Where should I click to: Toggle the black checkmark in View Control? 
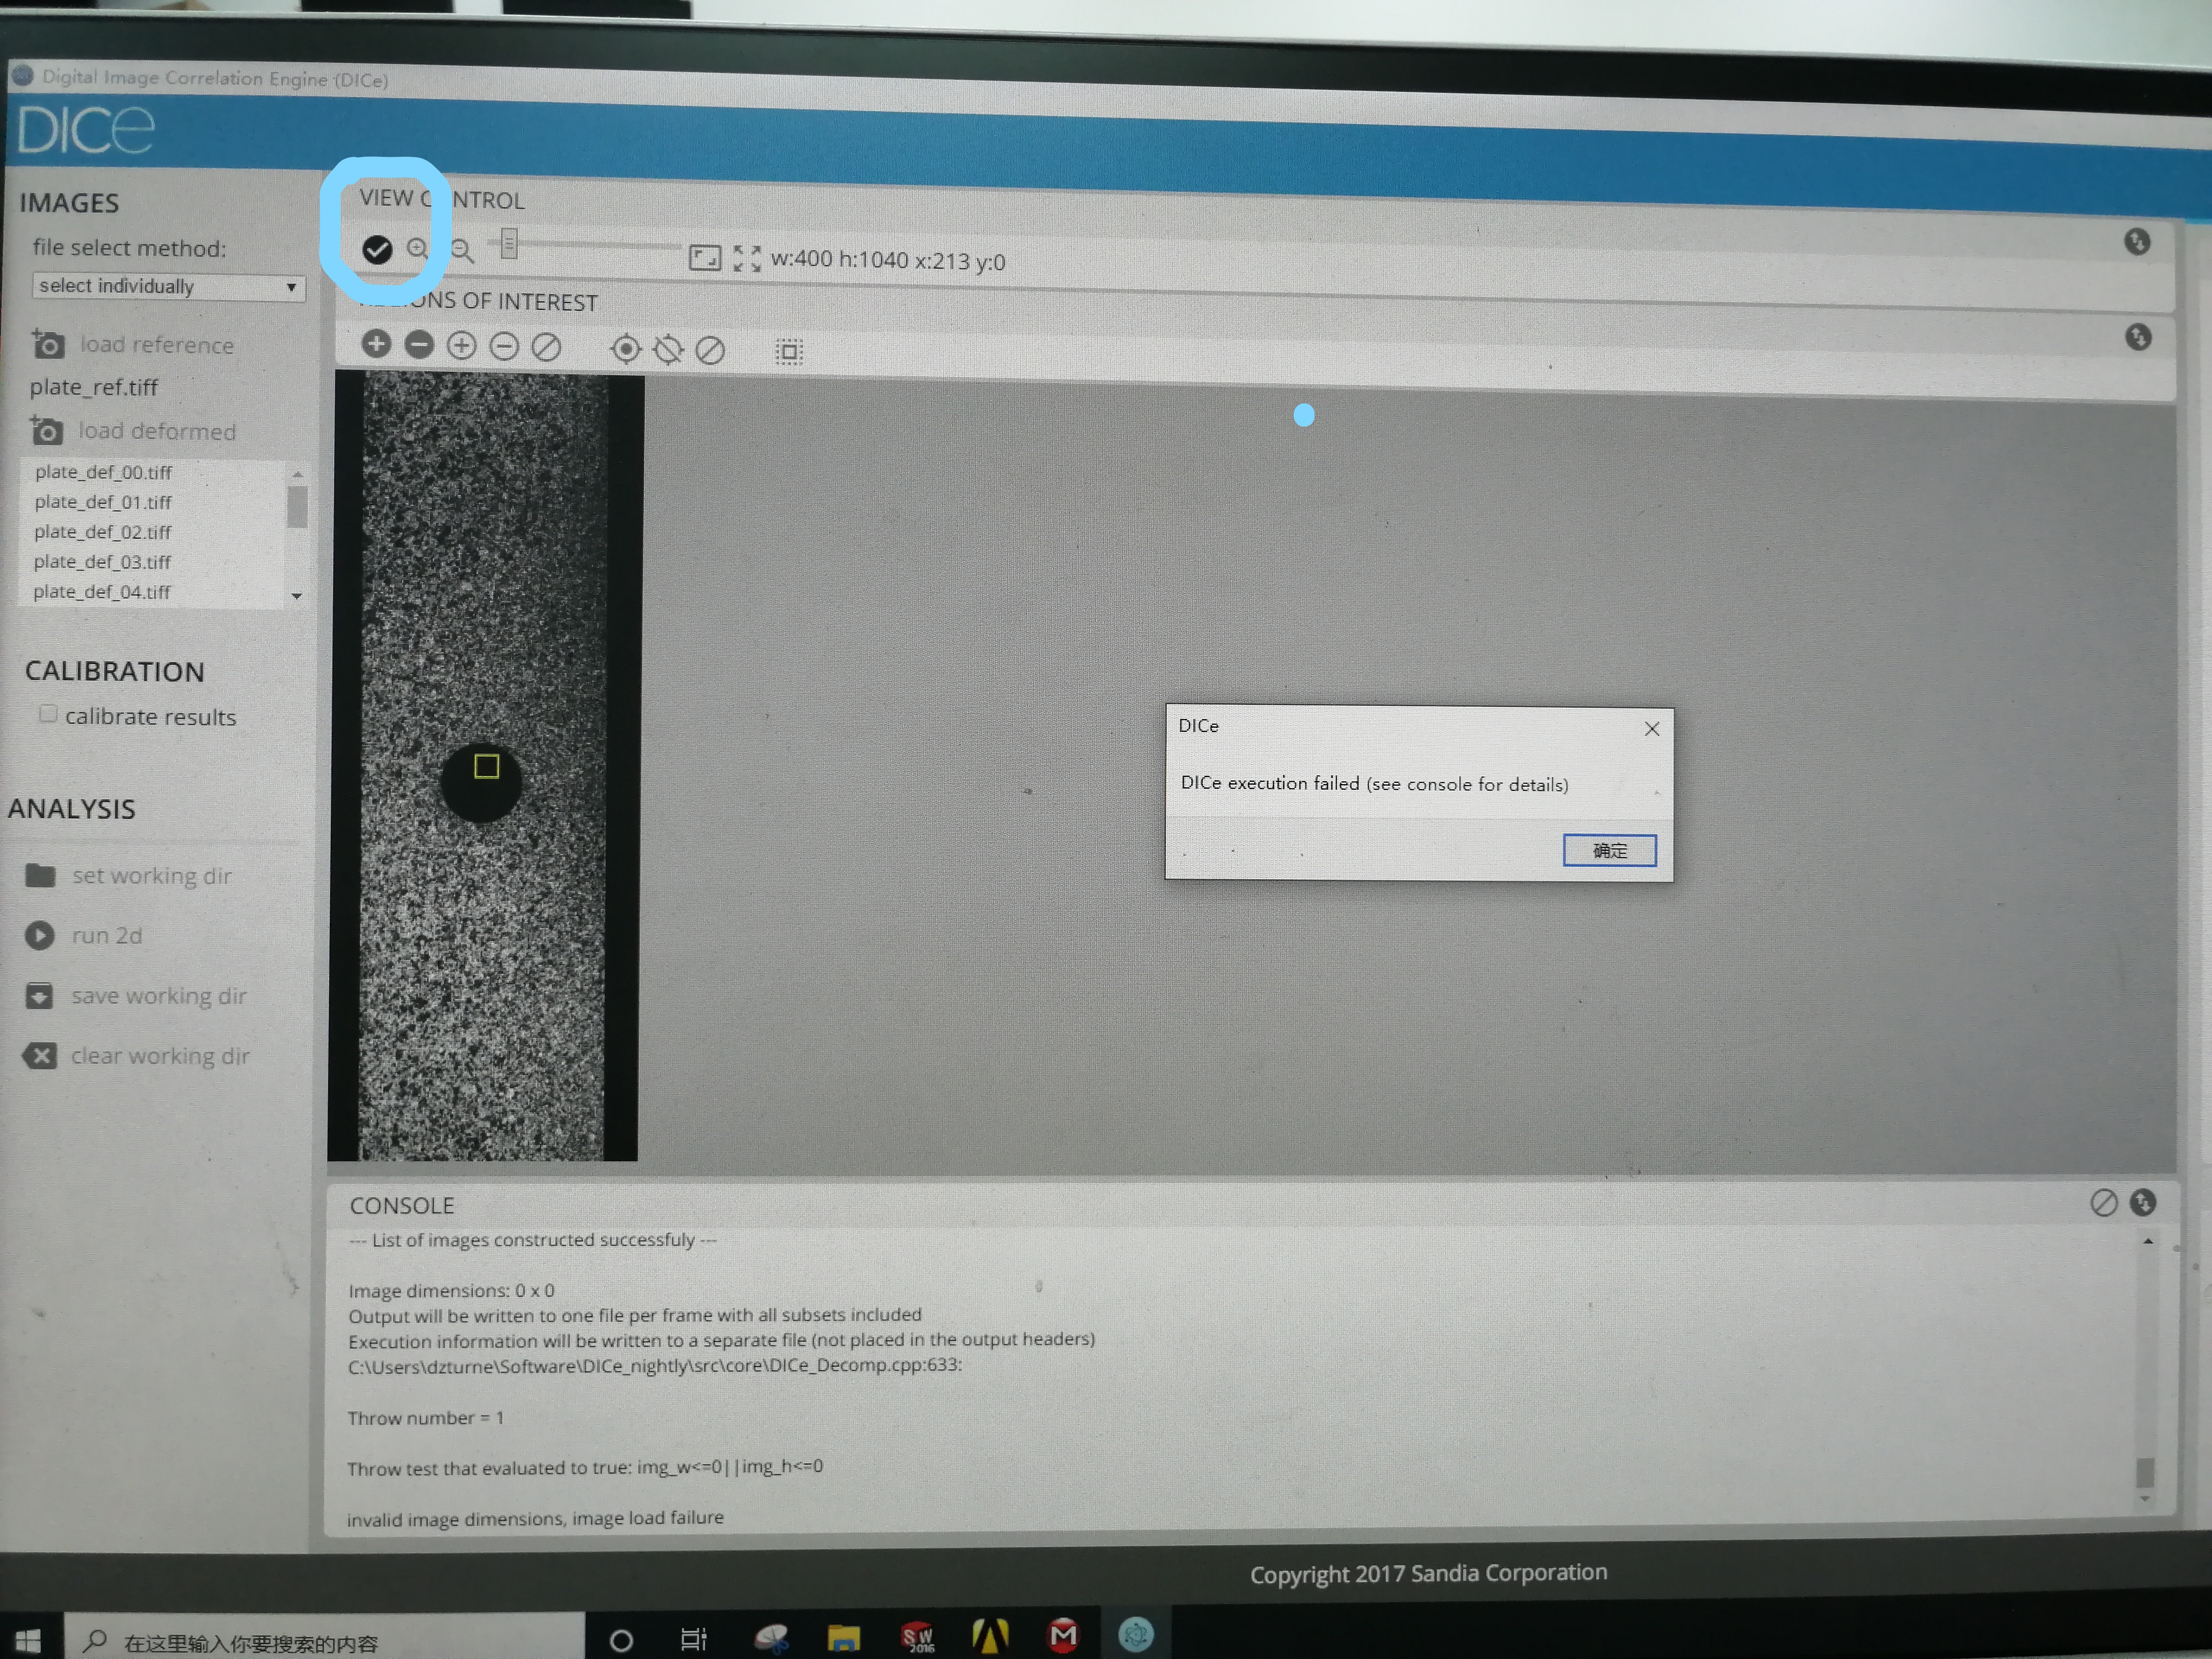(377, 249)
